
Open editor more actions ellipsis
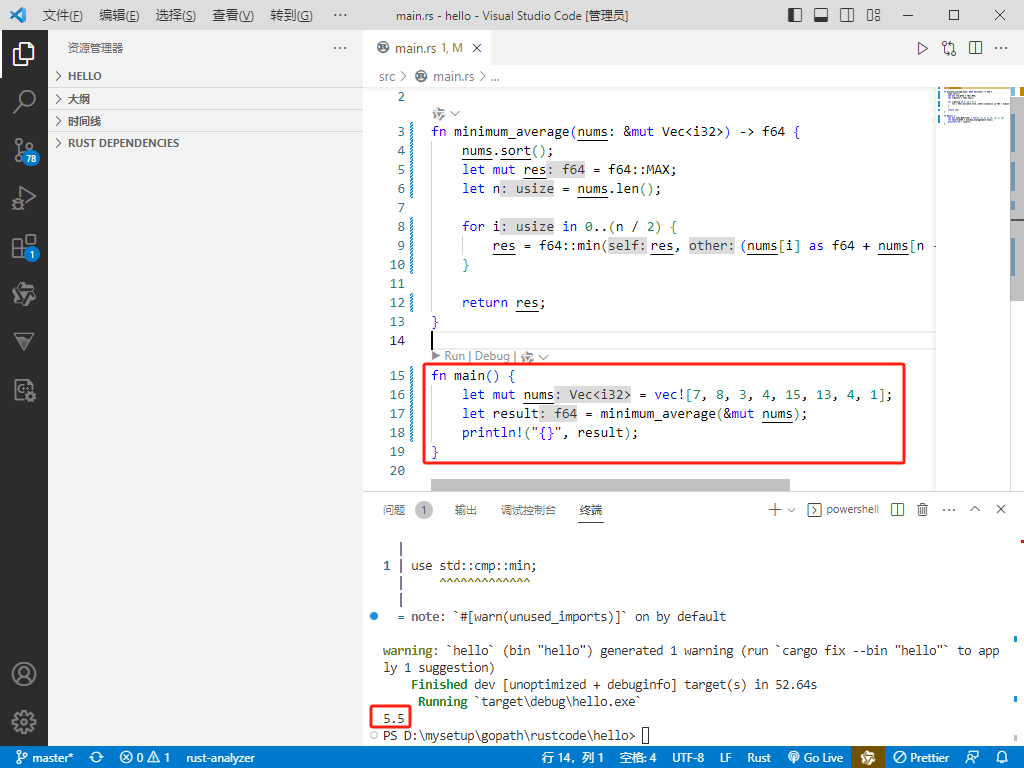(x=1001, y=48)
